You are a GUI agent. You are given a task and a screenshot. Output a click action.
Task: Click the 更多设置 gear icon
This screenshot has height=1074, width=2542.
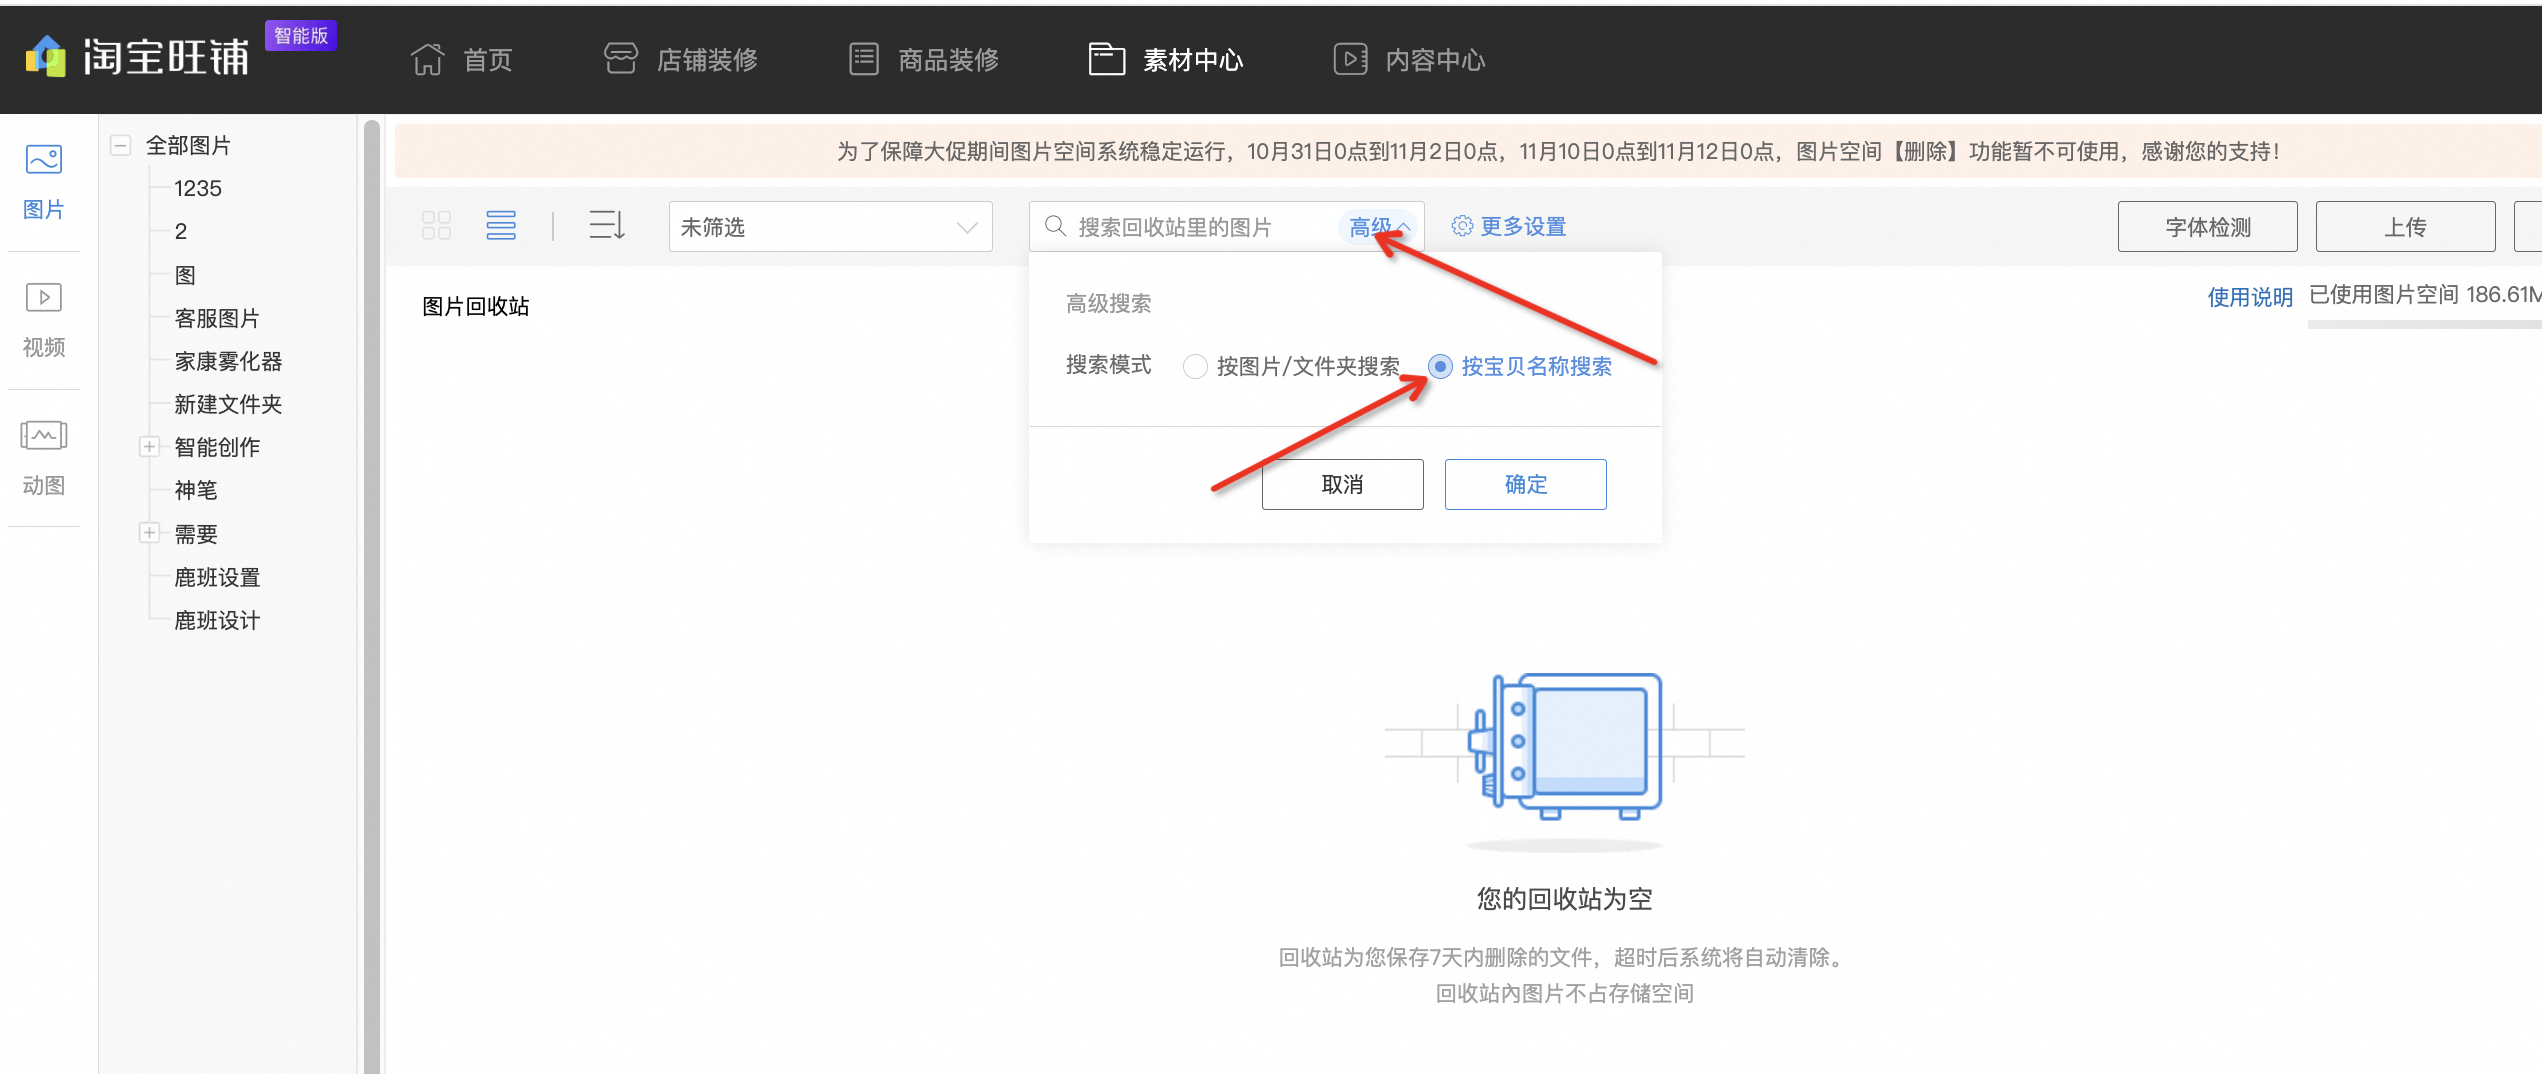(1462, 226)
